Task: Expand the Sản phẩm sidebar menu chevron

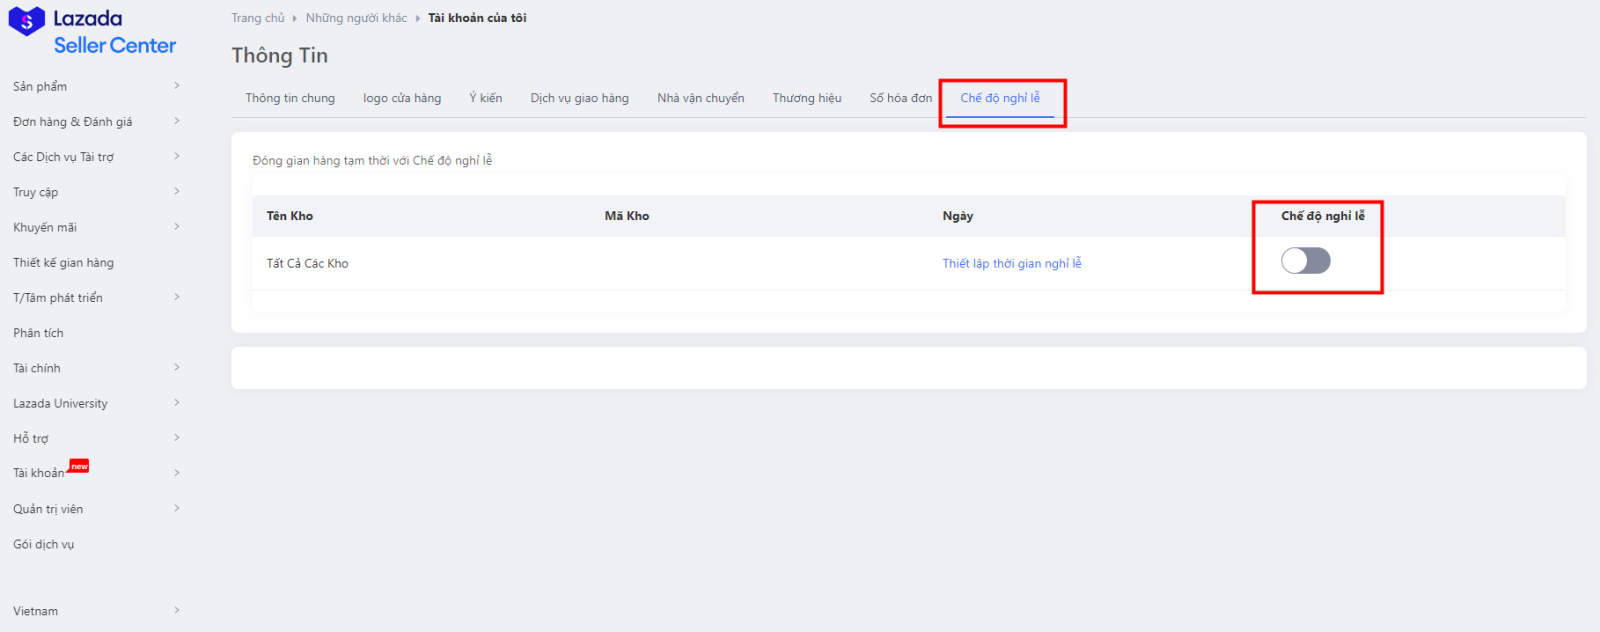Action: click(177, 86)
